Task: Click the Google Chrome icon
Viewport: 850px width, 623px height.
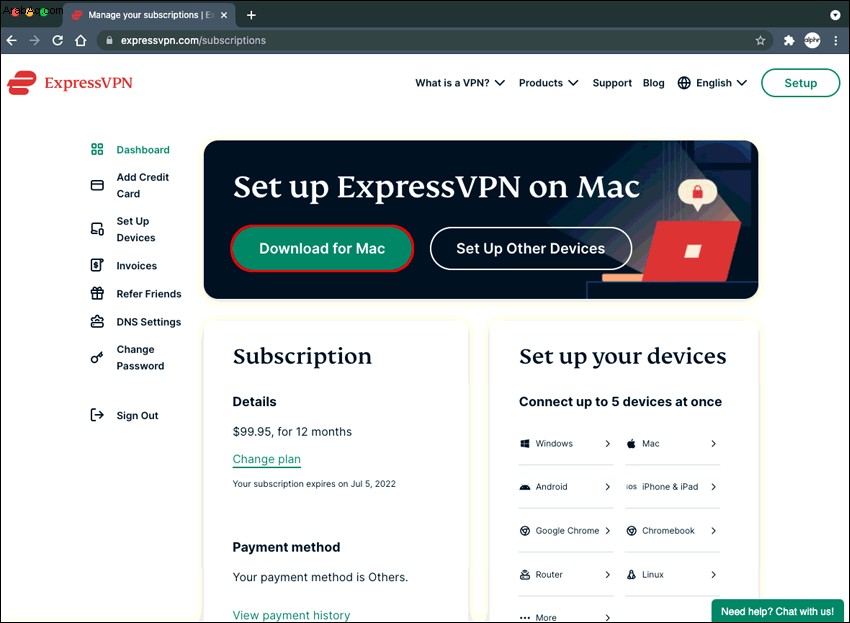Action: [525, 531]
